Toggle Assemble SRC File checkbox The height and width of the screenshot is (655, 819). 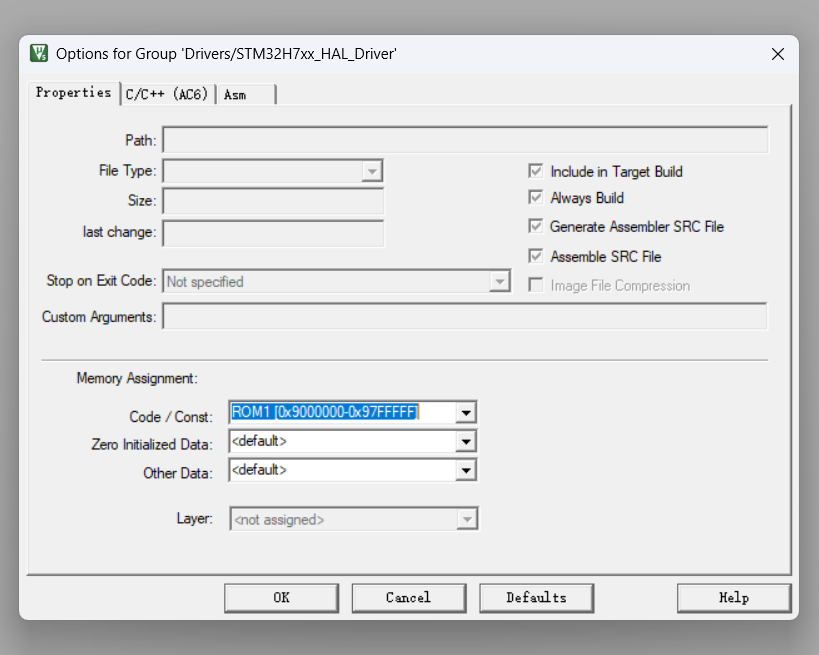point(535,256)
